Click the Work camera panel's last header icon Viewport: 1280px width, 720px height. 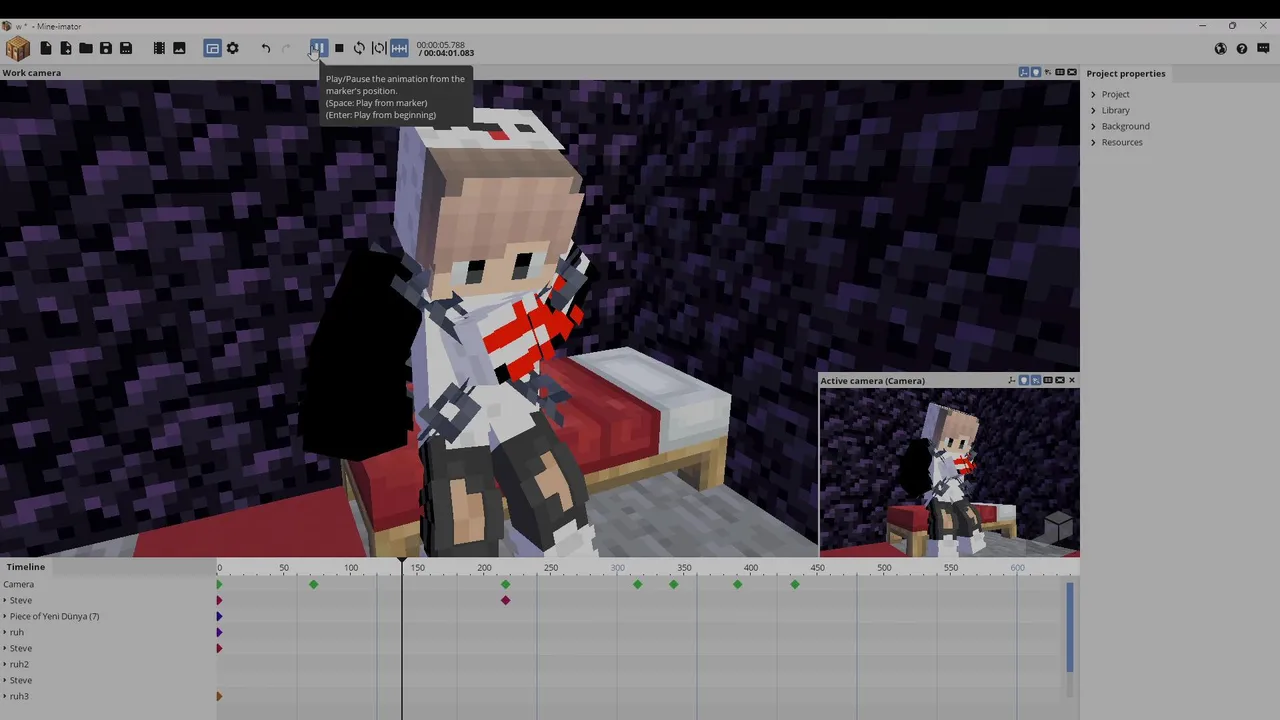[1072, 73]
